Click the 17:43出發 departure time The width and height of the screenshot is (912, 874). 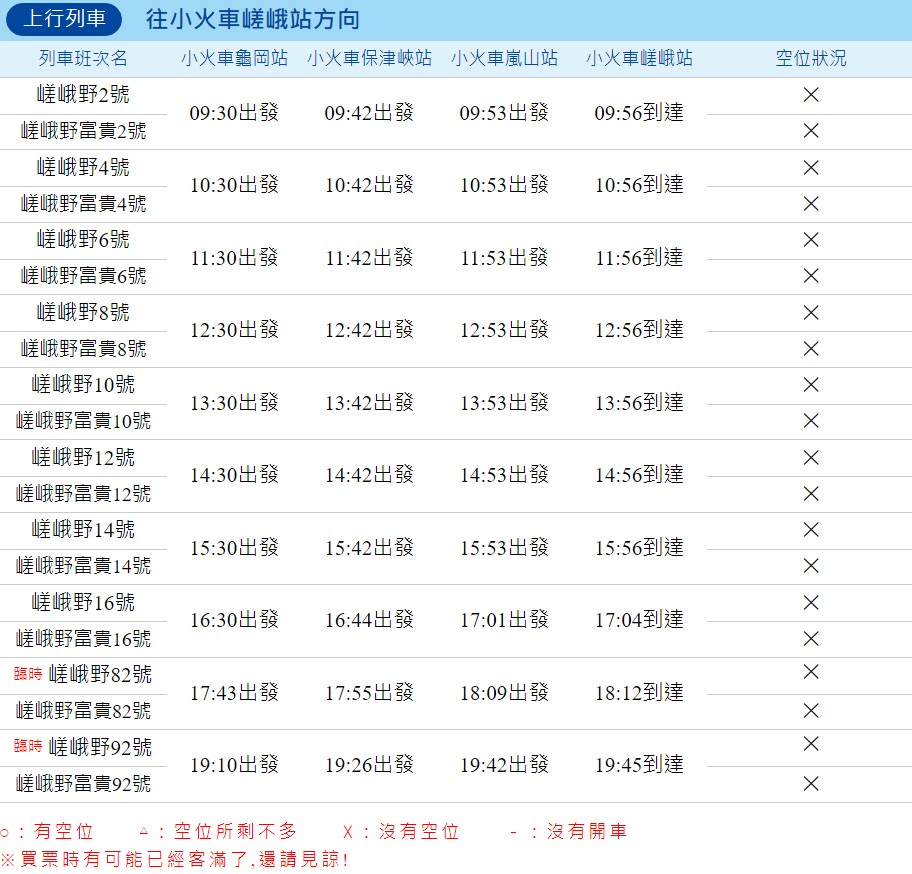[234, 693]
